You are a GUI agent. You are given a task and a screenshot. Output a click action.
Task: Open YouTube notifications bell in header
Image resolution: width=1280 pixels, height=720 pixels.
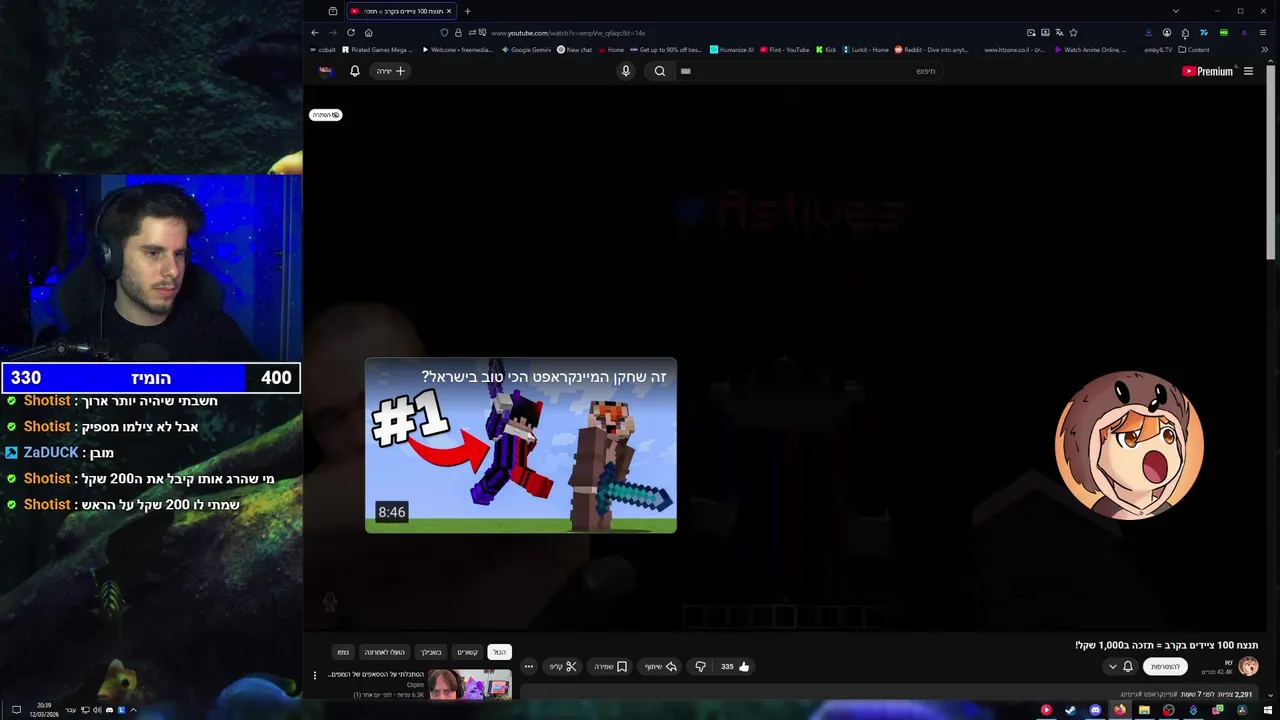[x=354, y=71]
